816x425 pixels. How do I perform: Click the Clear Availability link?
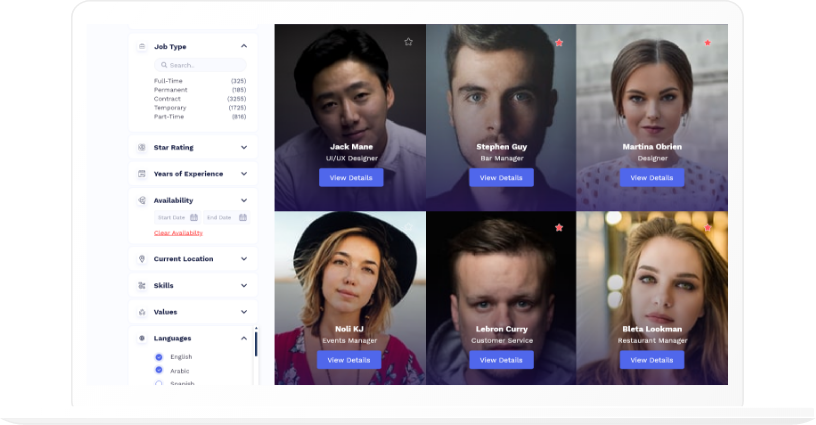[x=178, y=233]
